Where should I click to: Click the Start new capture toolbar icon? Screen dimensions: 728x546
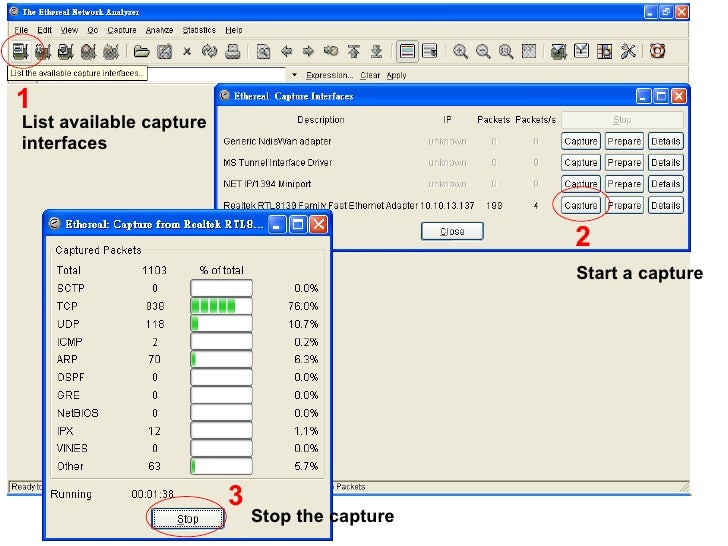click(x=65, y=51)
